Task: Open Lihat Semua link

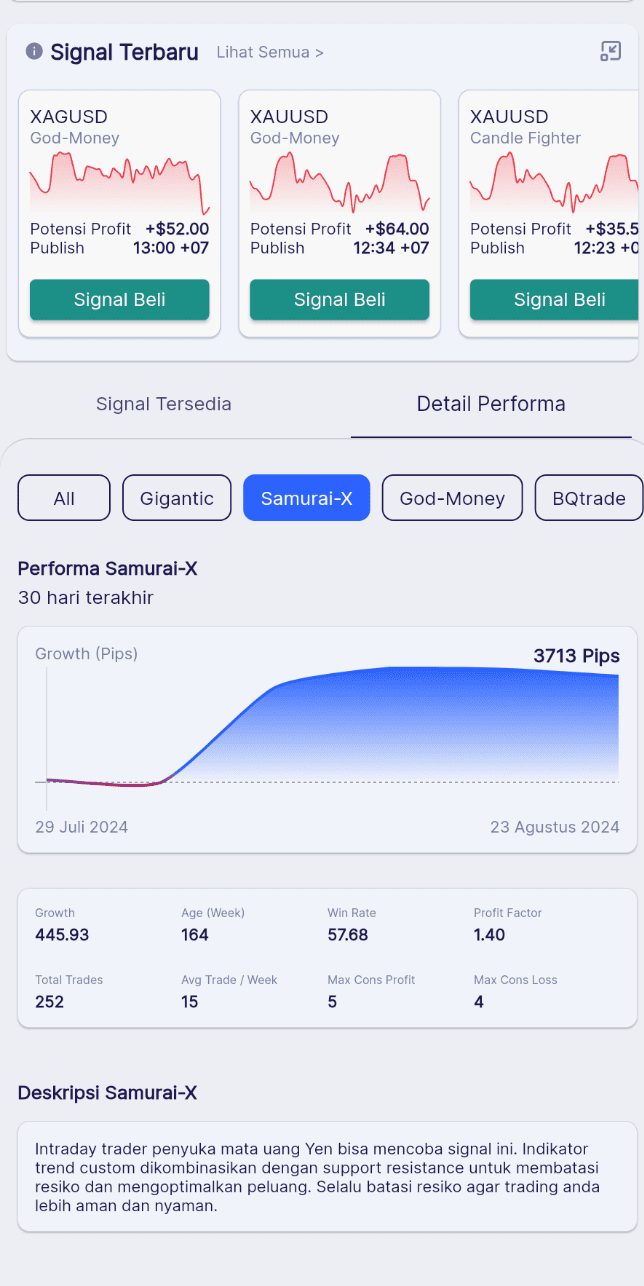Action: (x=270, y=52)
